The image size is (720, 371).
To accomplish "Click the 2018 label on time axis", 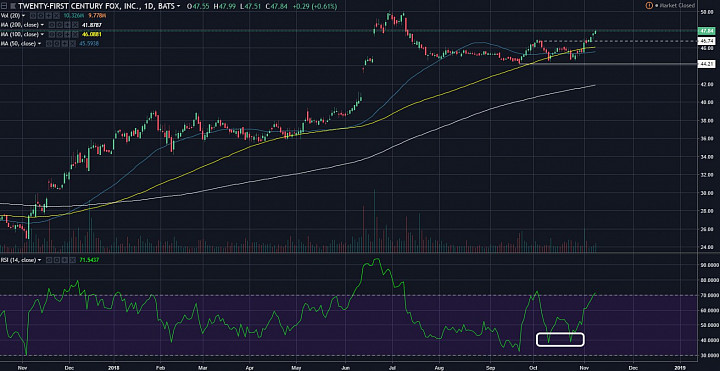I will (x=113, y=368).
